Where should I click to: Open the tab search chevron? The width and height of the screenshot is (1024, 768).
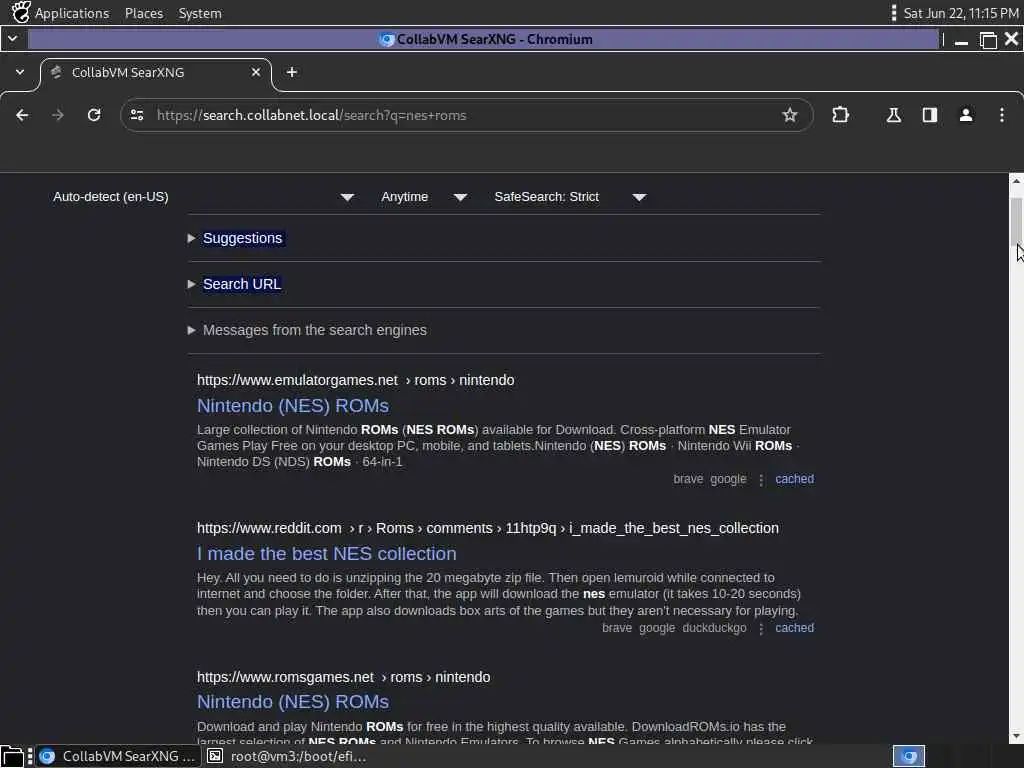tap(20, 72)
